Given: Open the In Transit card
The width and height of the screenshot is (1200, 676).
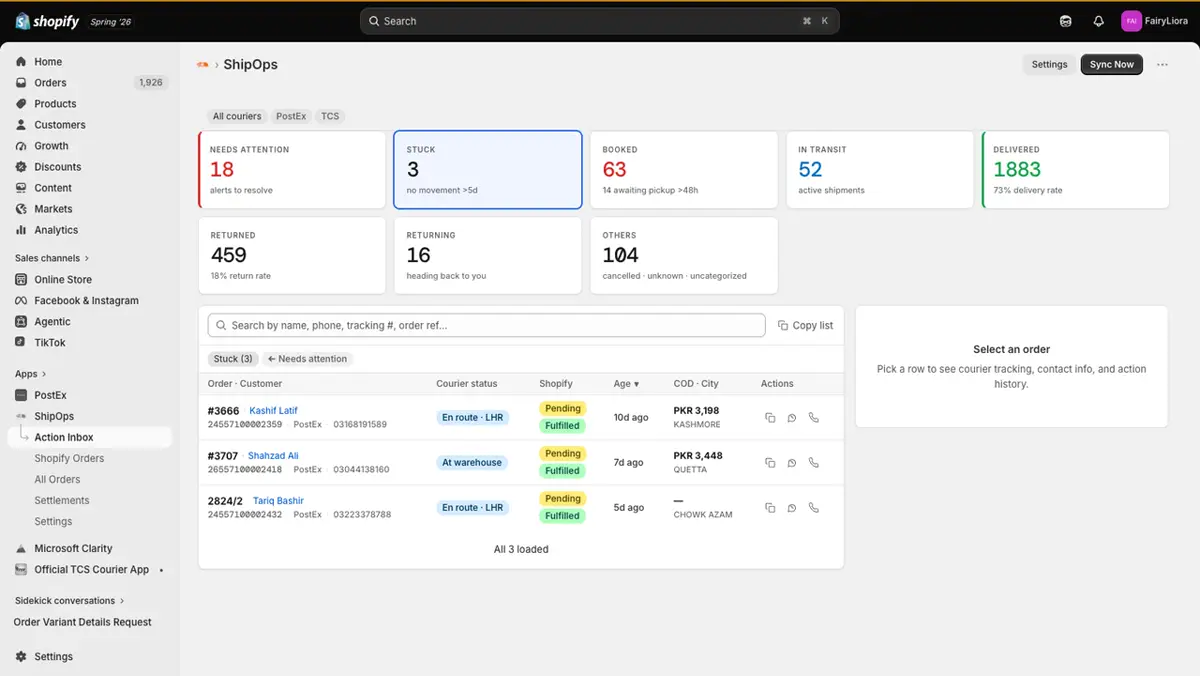Looking at the screenshot, I should pos(880,170).
